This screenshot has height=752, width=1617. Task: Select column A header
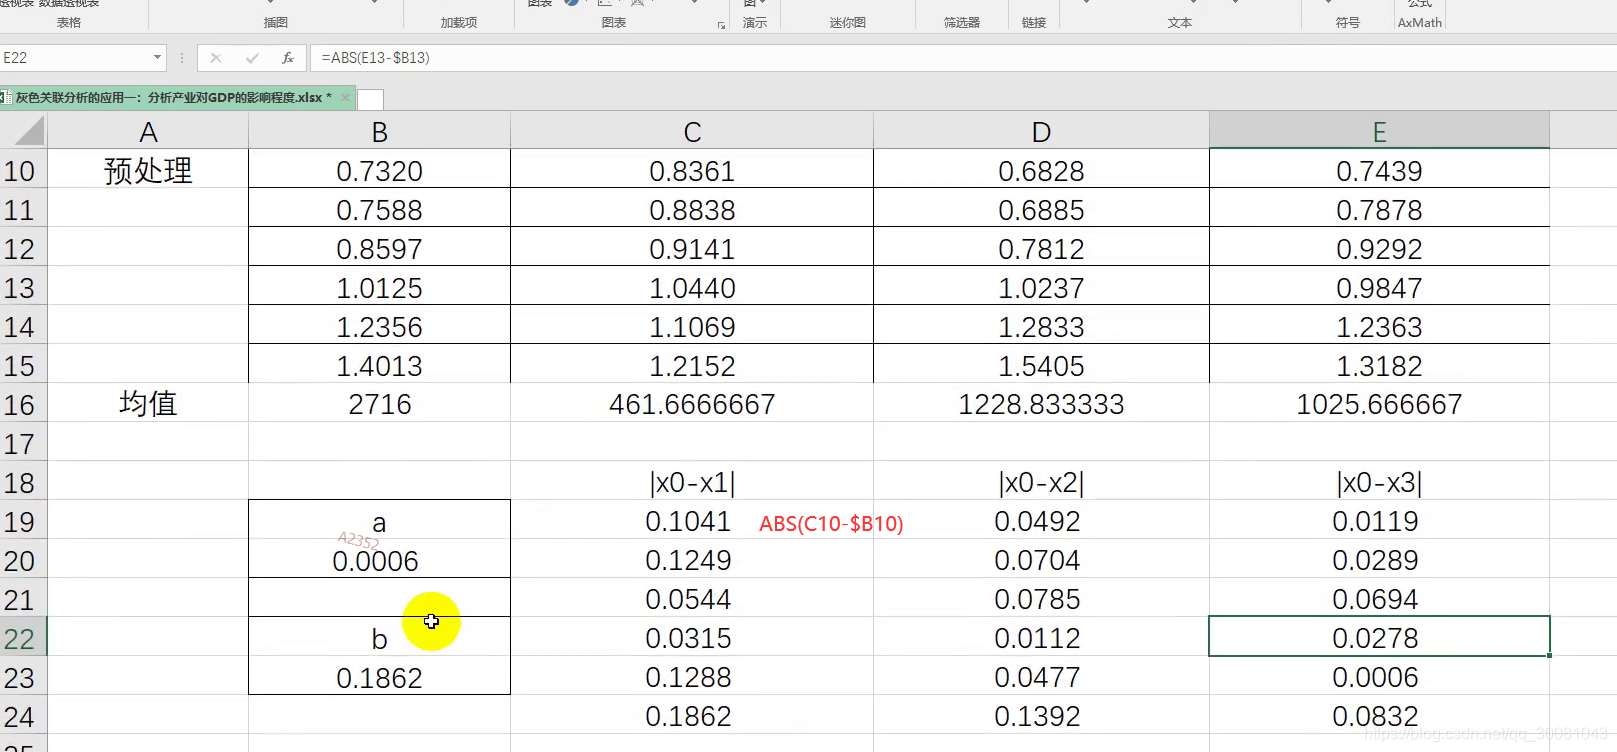[x=148, y=132]
